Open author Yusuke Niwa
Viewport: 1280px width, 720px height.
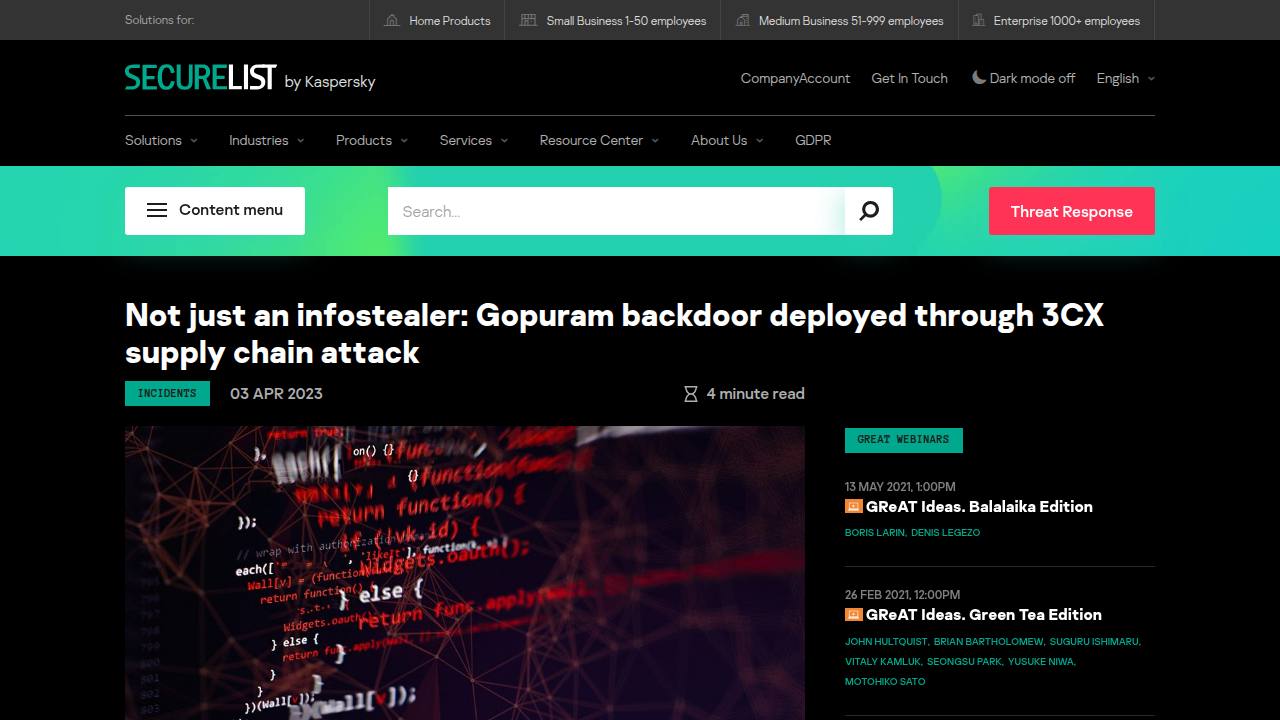(x=1041, y=662)
